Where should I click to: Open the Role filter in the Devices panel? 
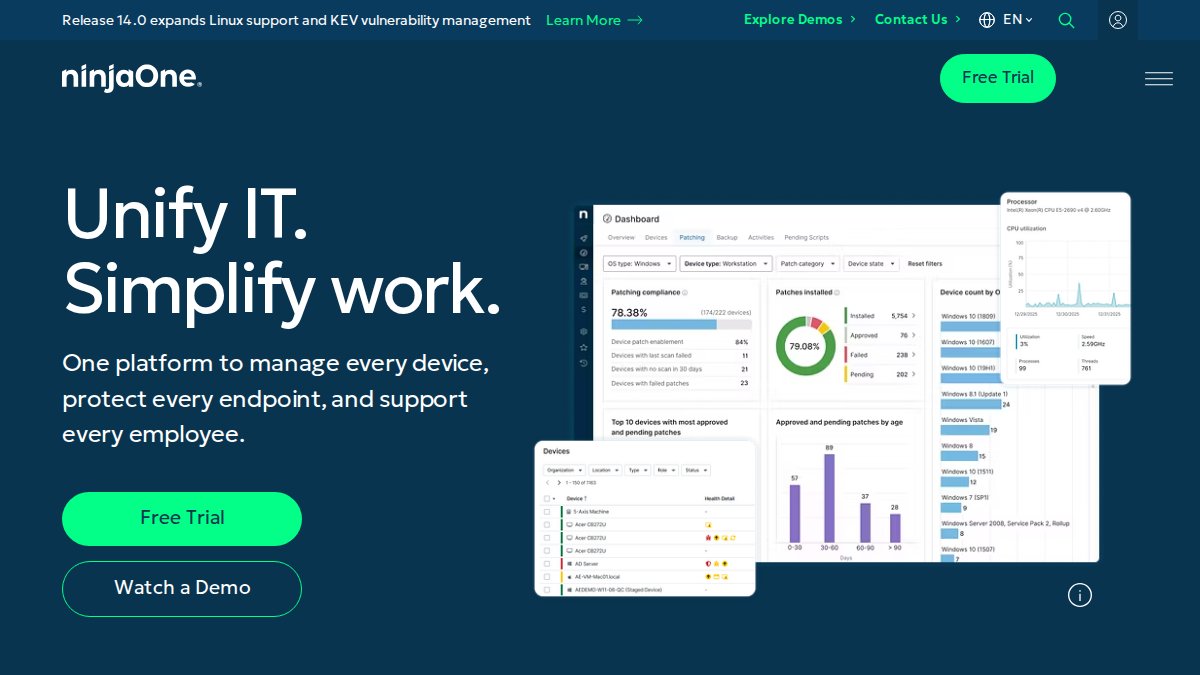click(666, 470)
